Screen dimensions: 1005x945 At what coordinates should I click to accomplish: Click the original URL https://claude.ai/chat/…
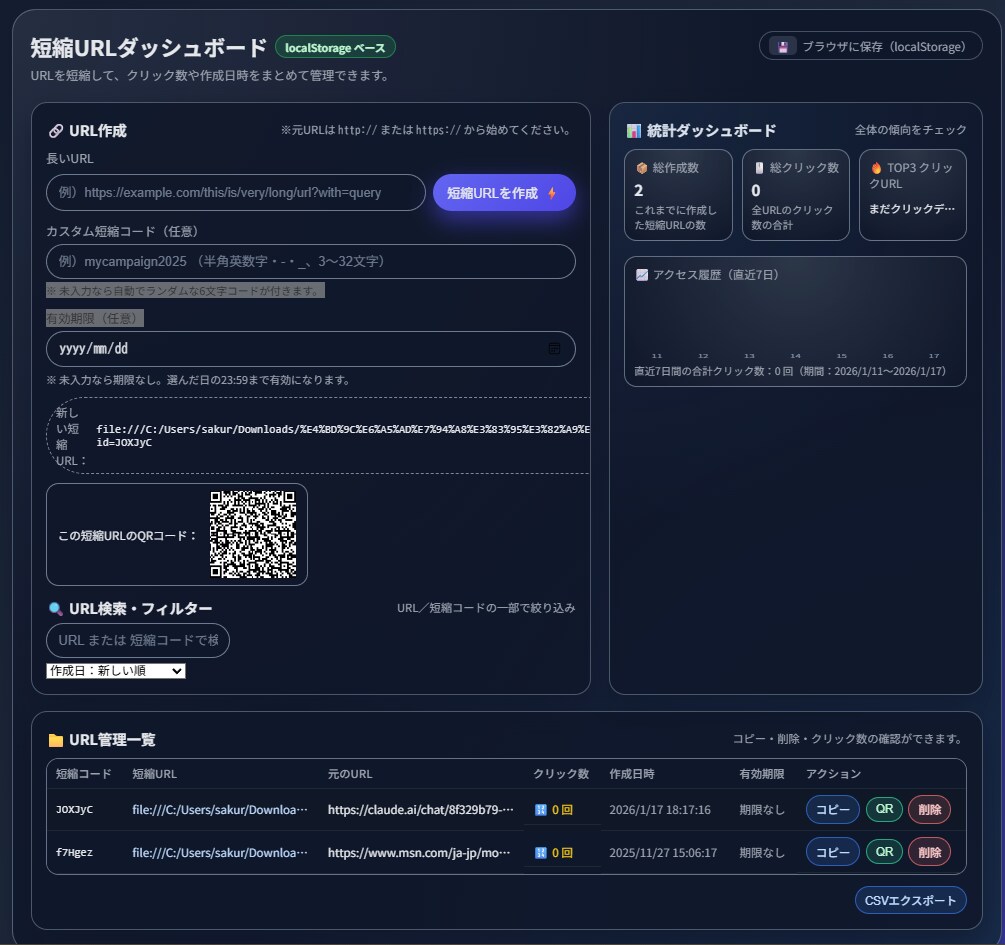point(420,810)
